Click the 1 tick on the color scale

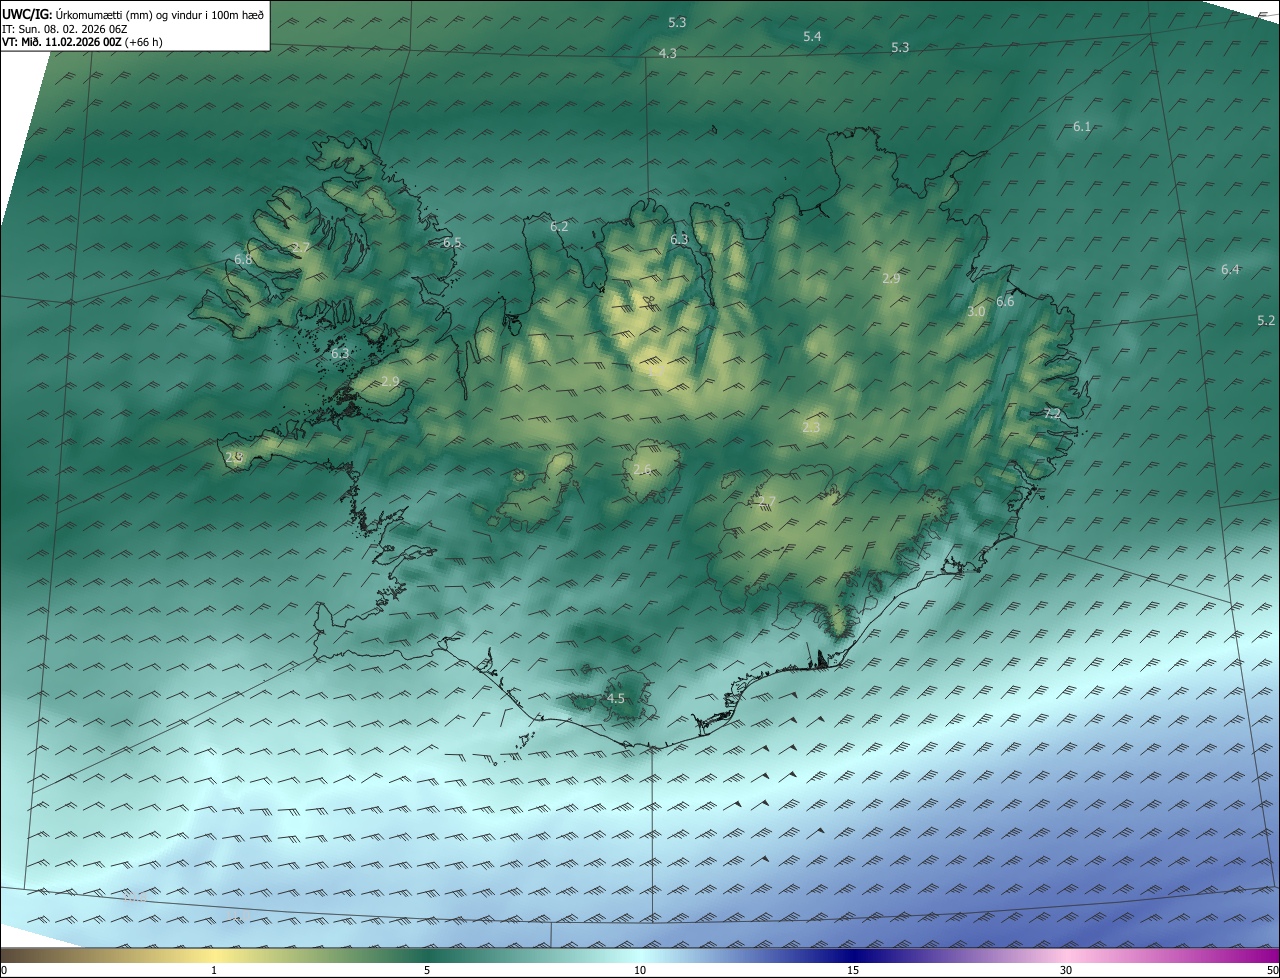[214, 970]
